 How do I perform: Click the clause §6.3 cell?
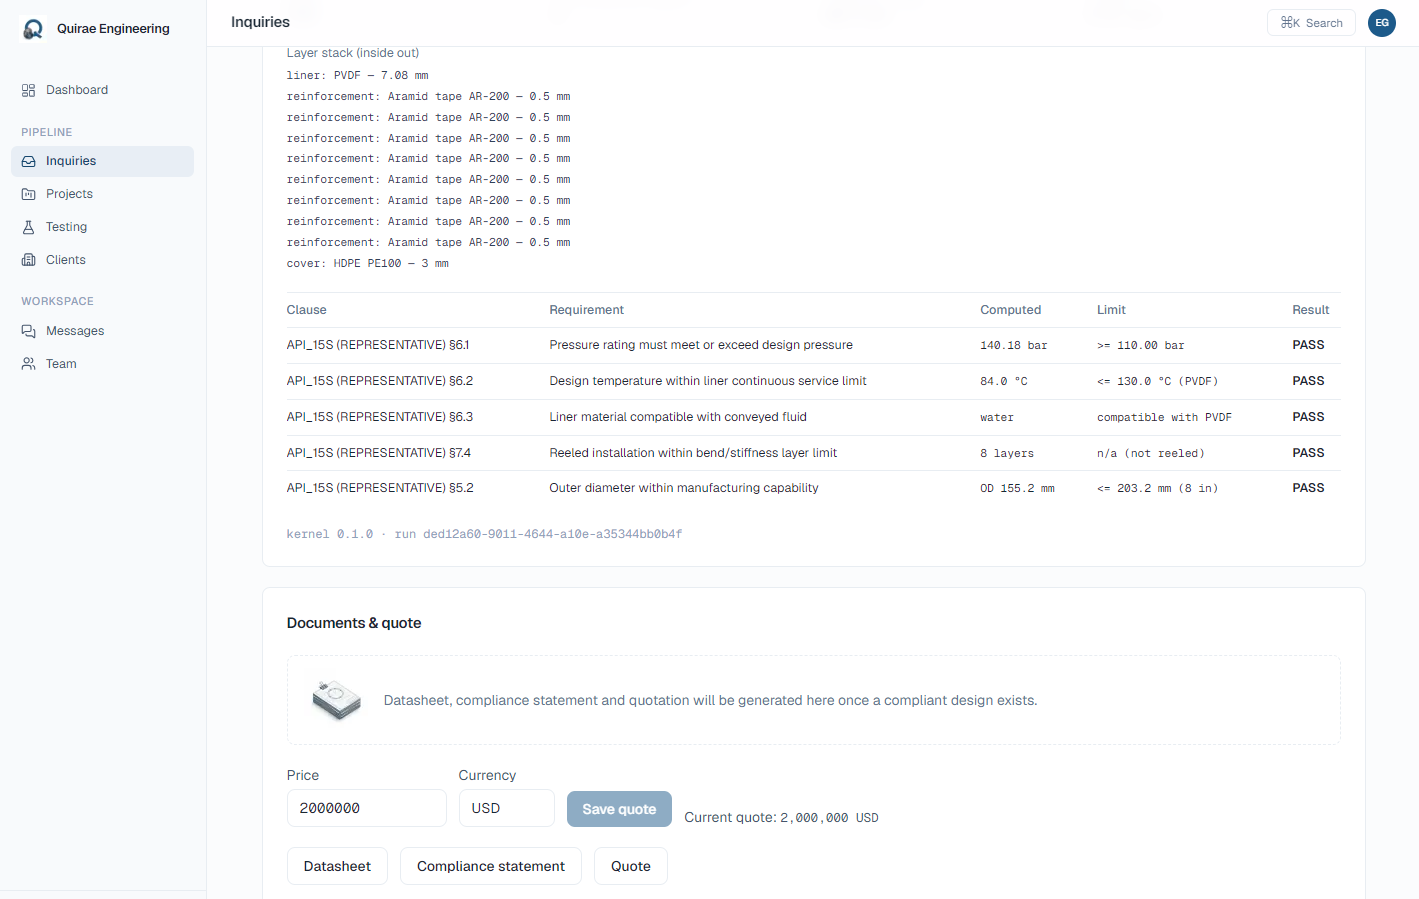tap(380, 417)
